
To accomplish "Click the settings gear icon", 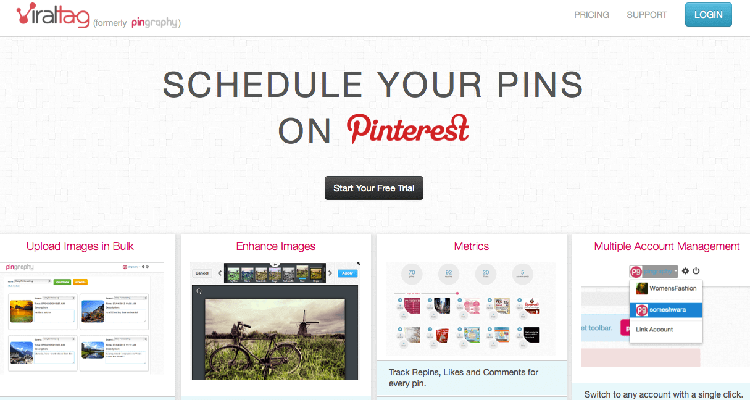I will pyautogui.click(x=684, y=271).
